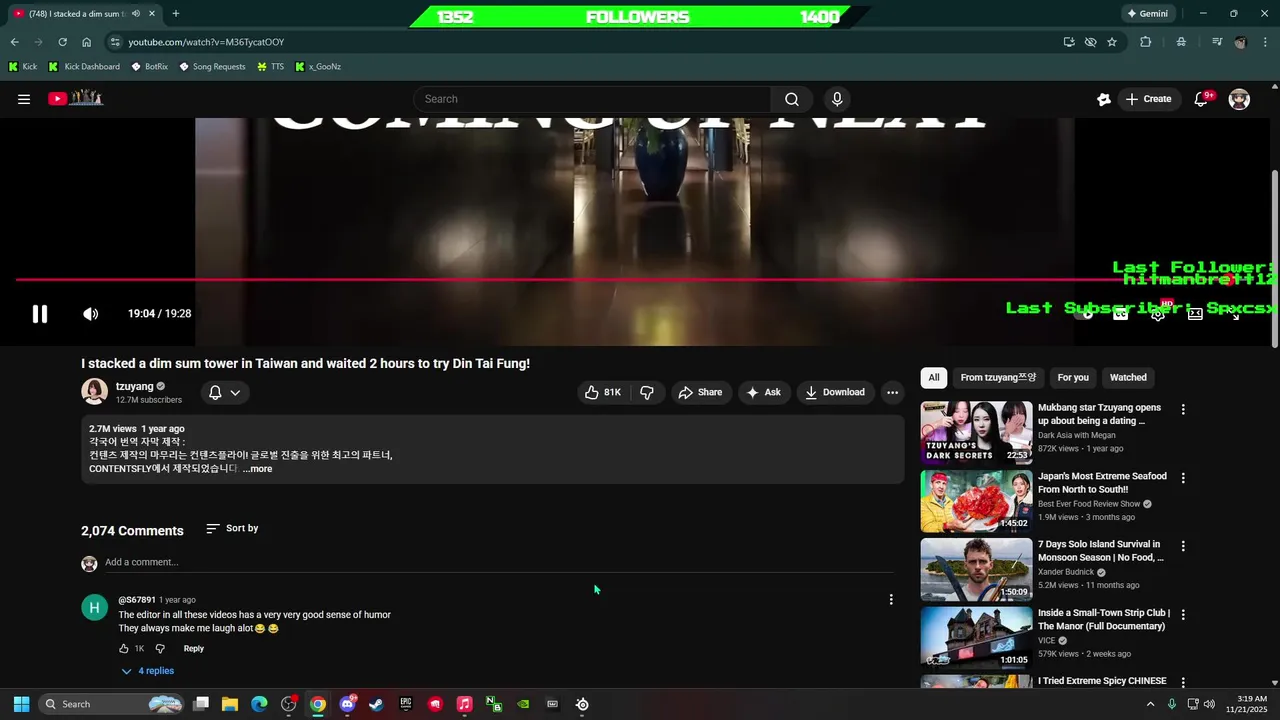Mute the video volume icon
Viewport: 1280px width, 720px height.
pyautogui.click(x=90, y=314)
